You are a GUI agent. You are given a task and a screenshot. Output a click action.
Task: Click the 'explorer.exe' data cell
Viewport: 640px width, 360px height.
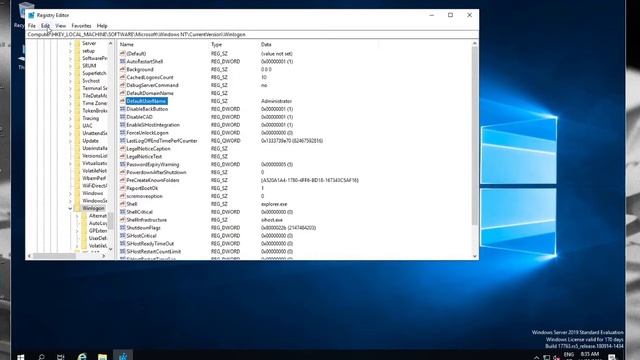point(274,204)
